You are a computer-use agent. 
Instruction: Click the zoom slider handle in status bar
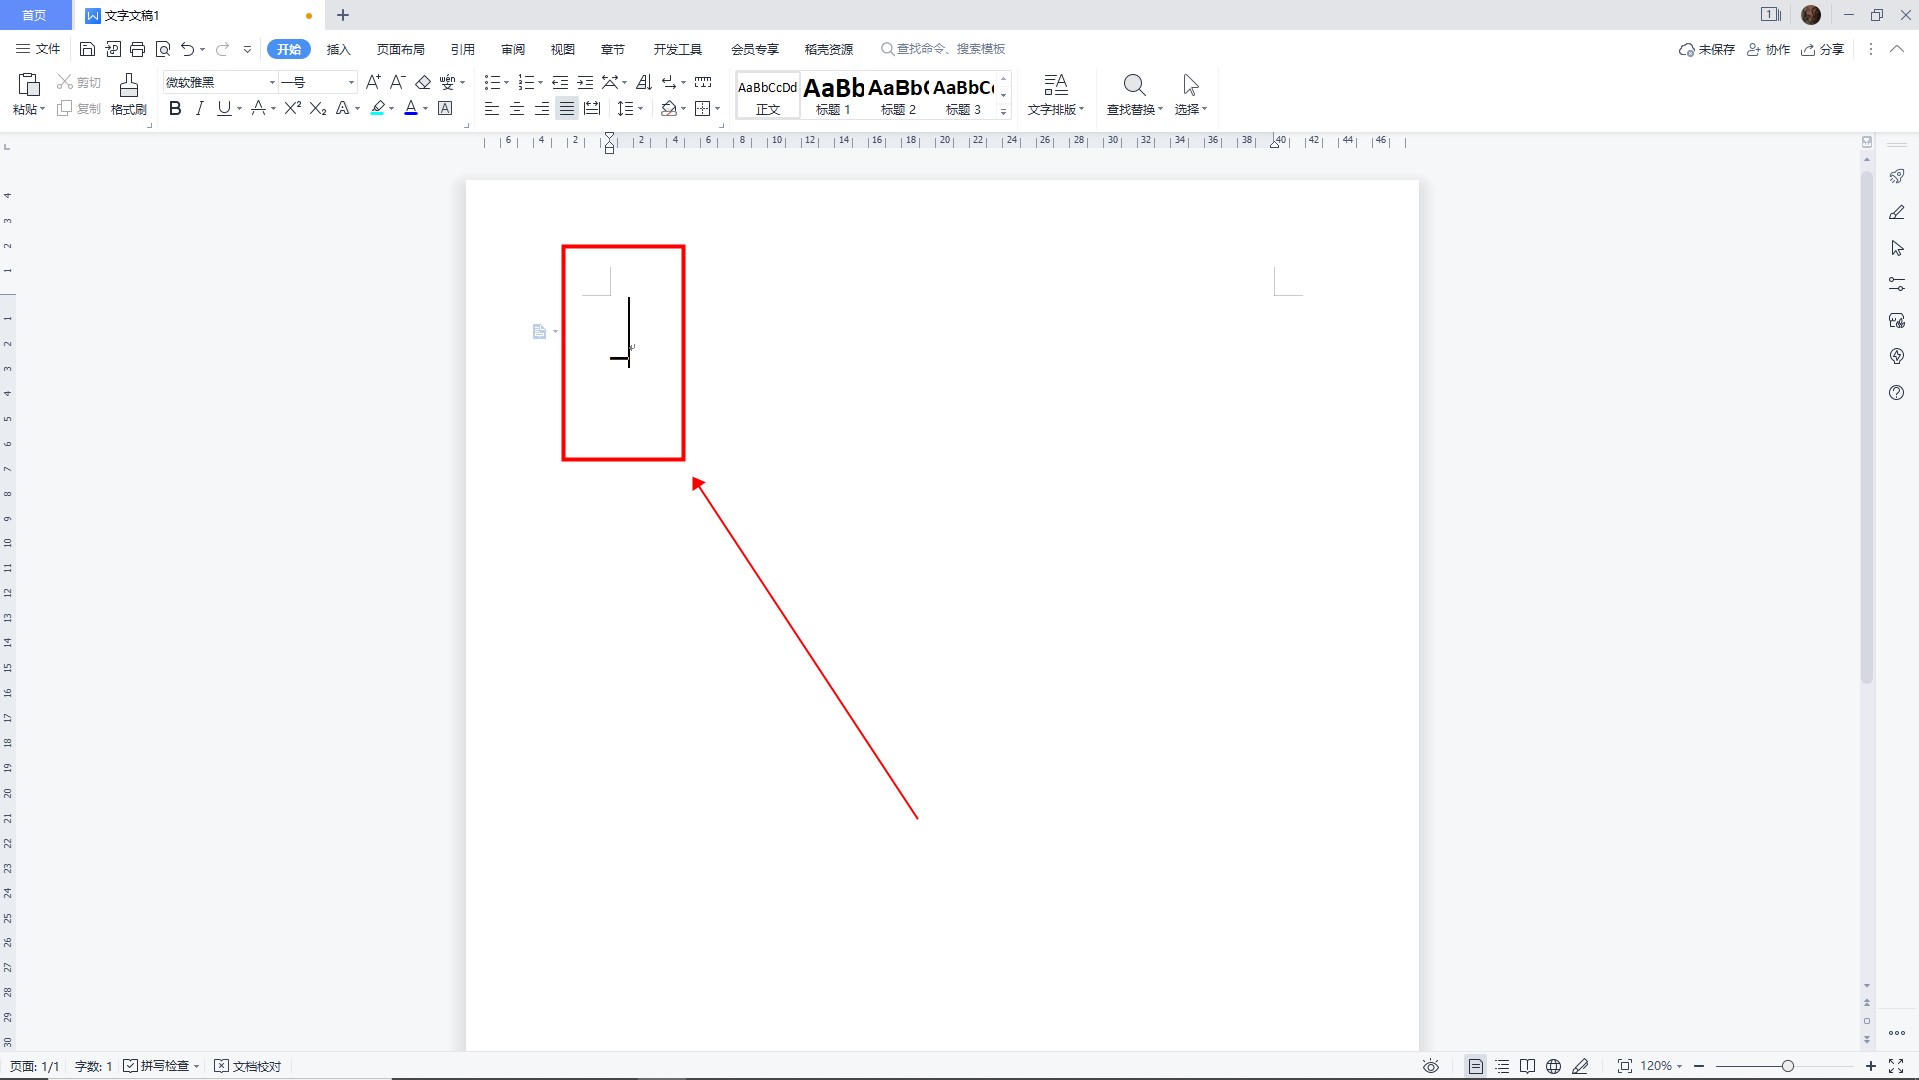[1787, 1066]
